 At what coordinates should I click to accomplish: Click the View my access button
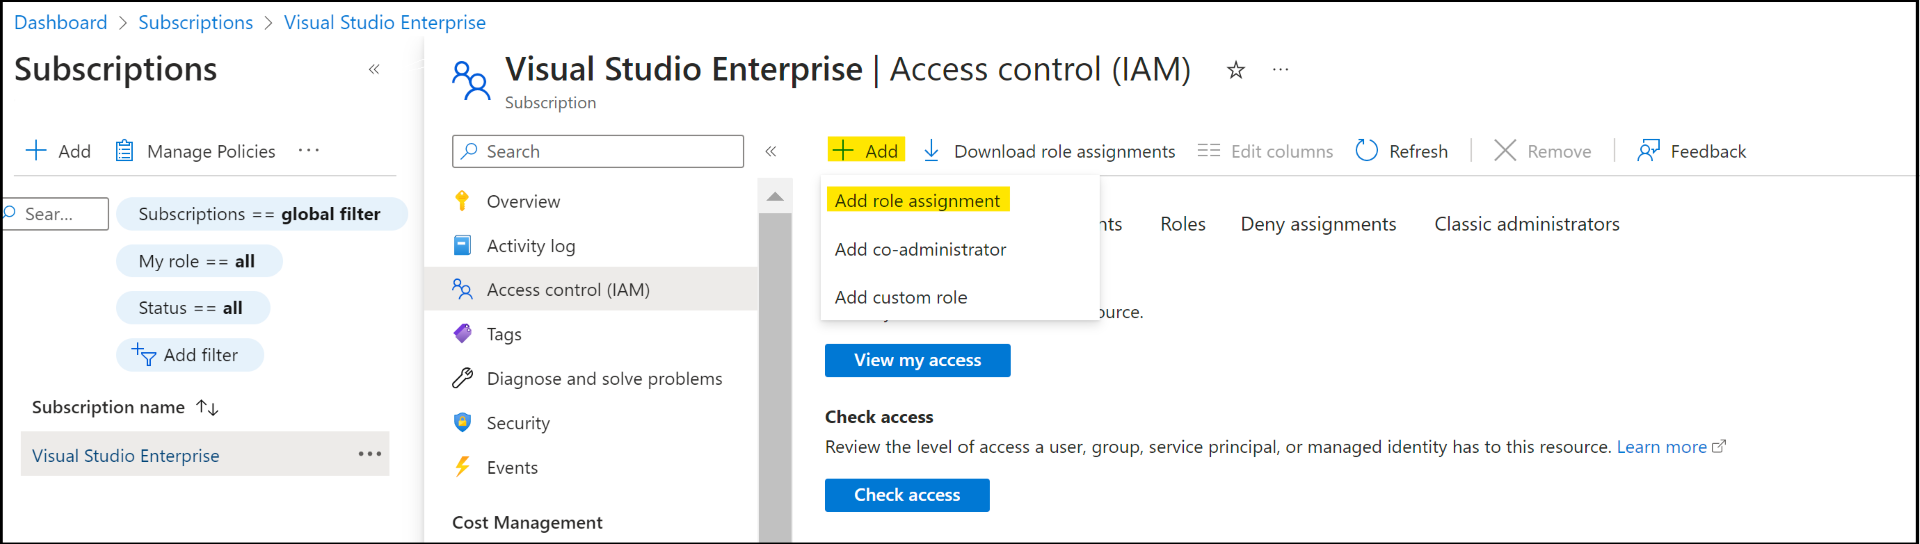pos(918,360)
